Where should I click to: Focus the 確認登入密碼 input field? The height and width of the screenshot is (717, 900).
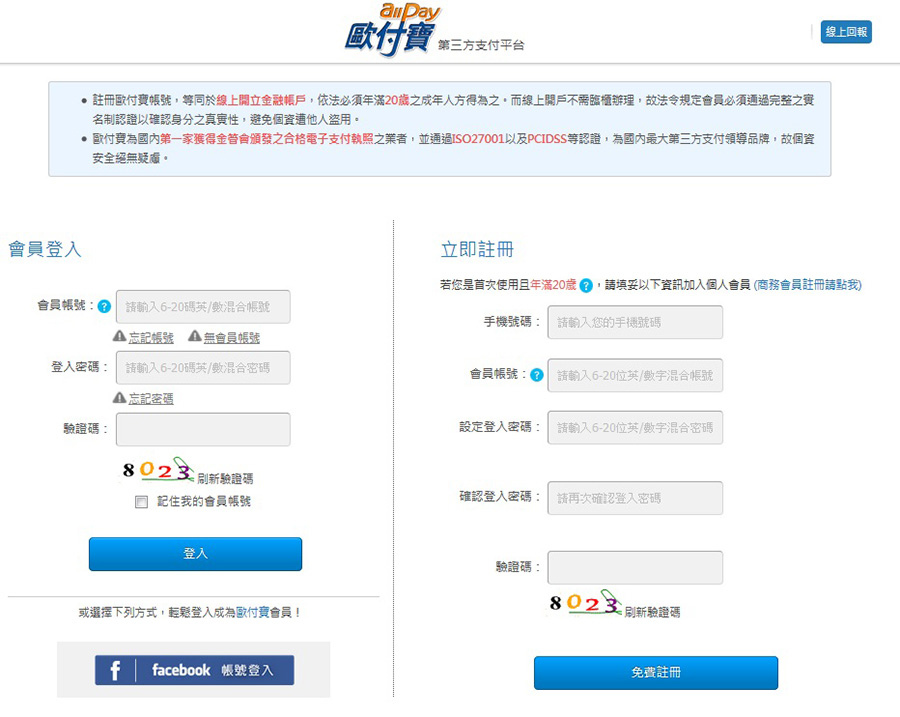click(x=635, y=498)
